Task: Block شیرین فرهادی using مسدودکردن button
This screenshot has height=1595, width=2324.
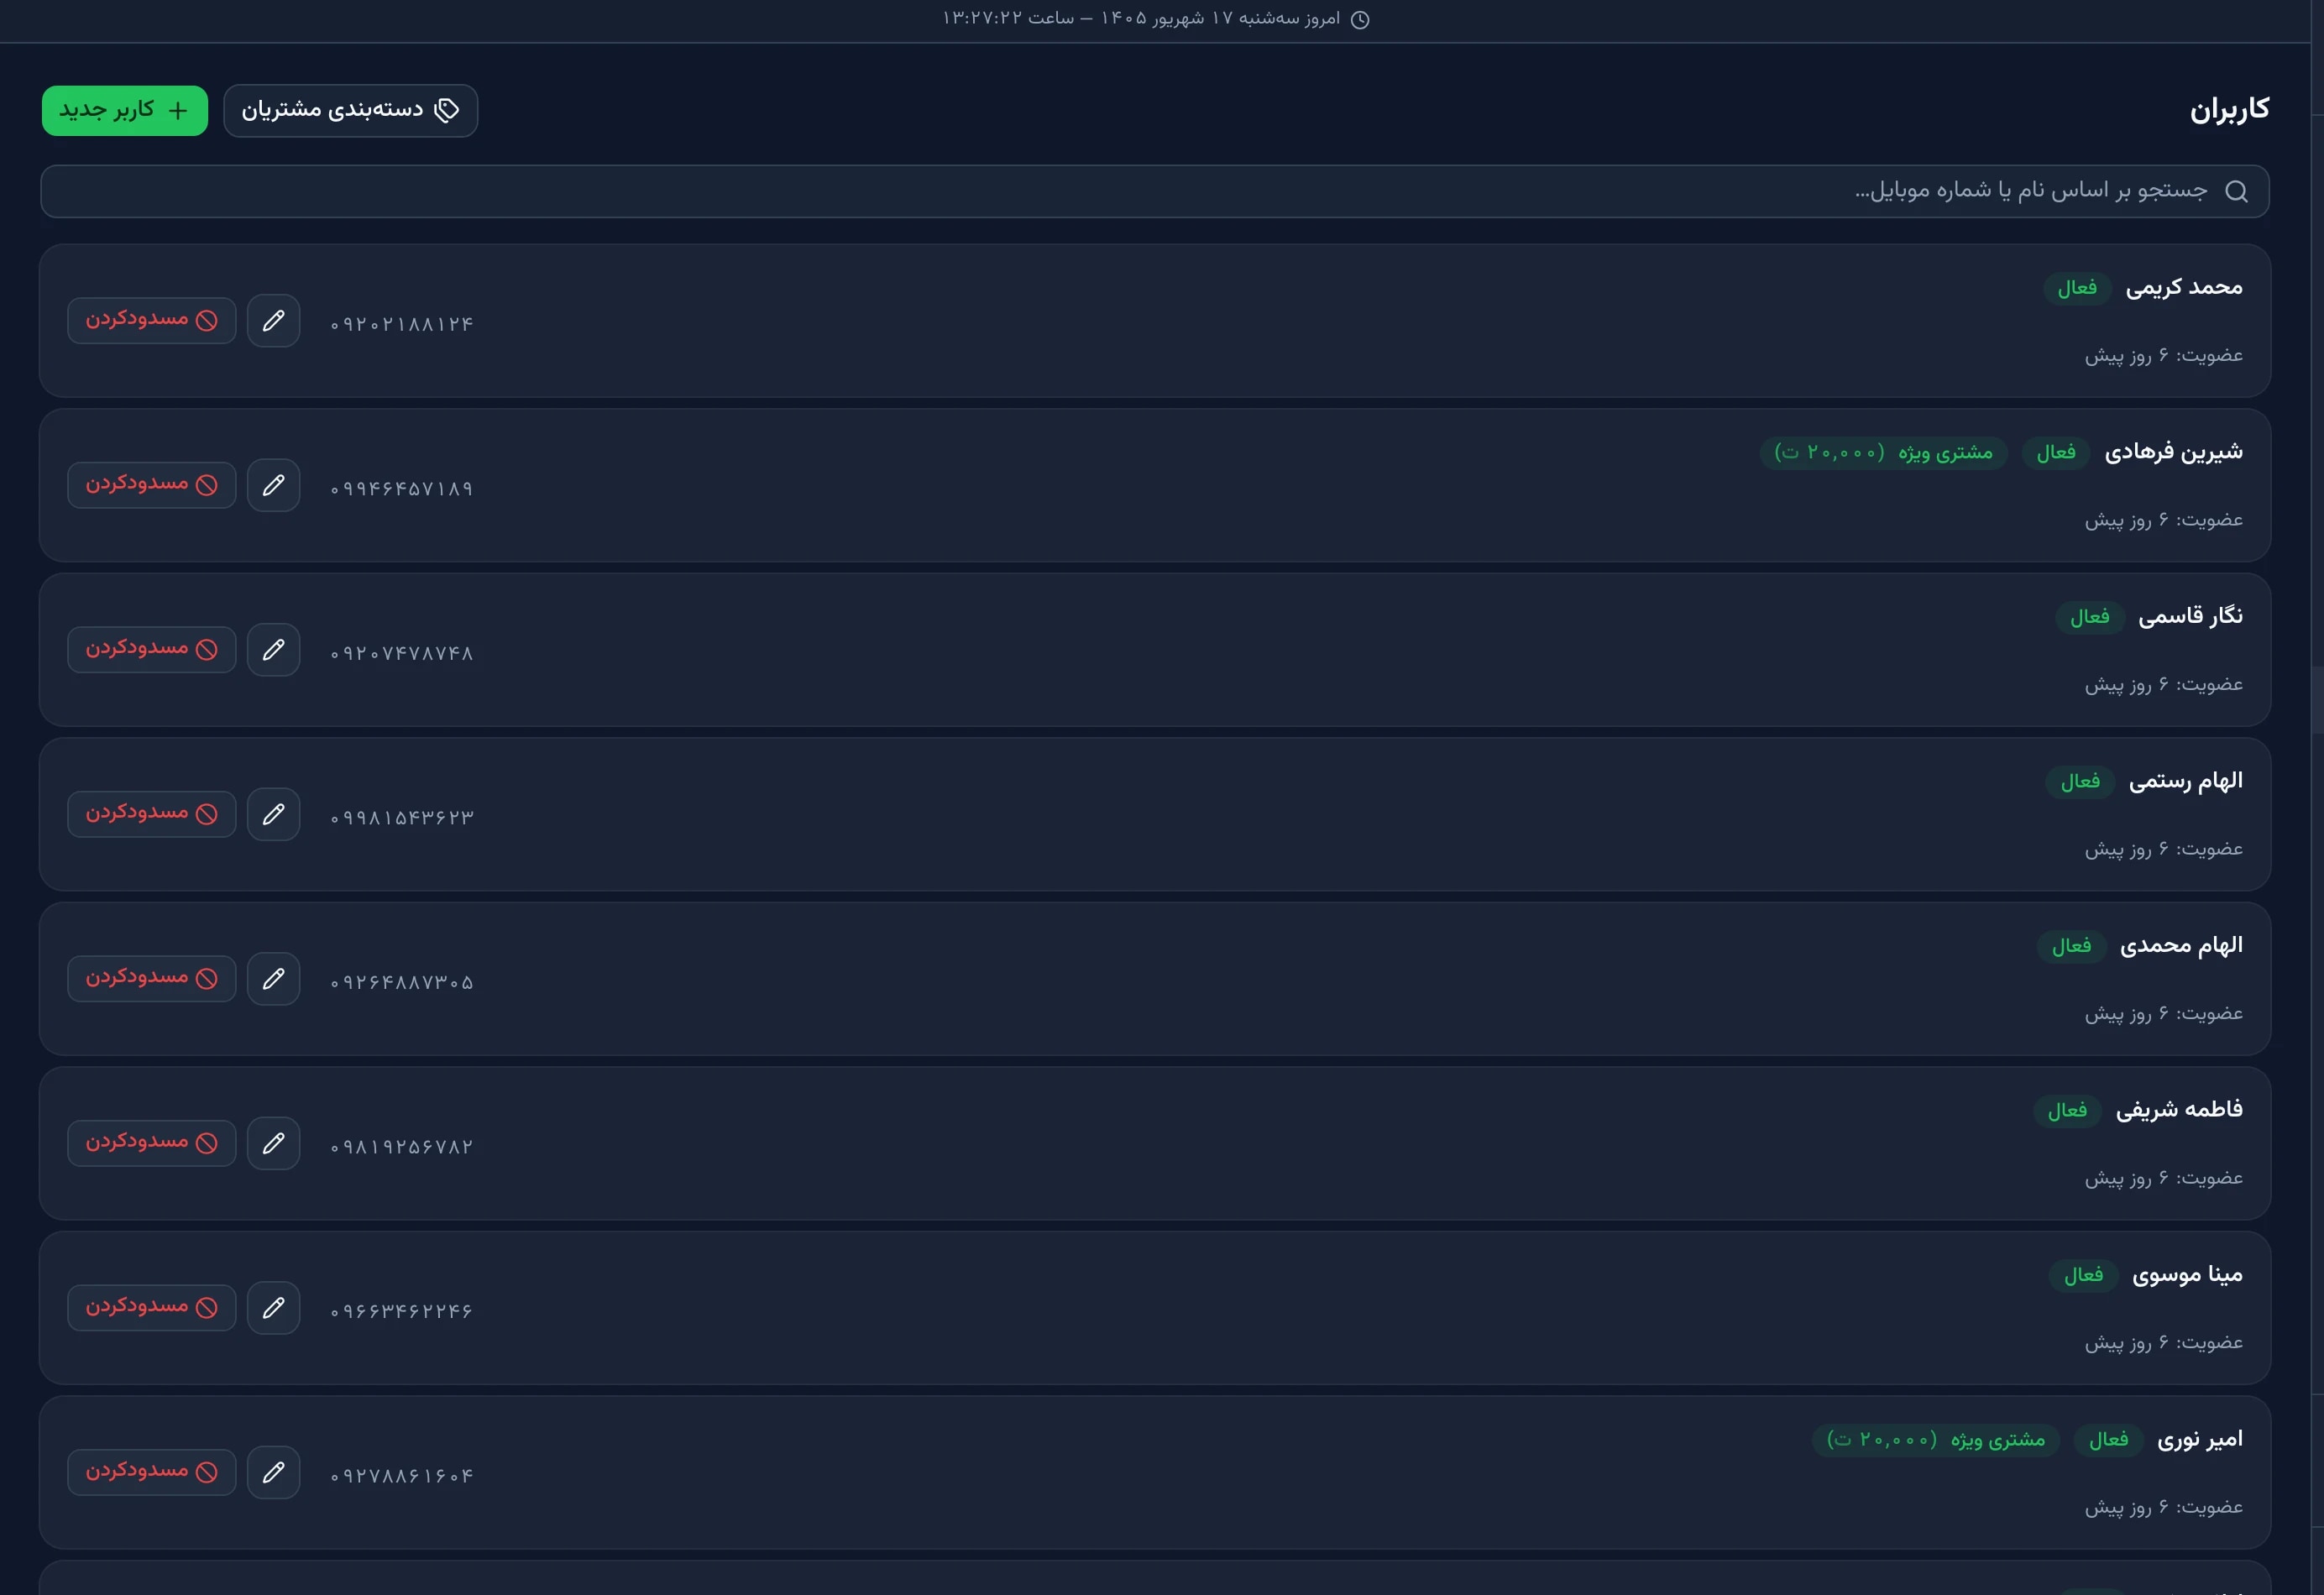Action: [x=152, y=485]
